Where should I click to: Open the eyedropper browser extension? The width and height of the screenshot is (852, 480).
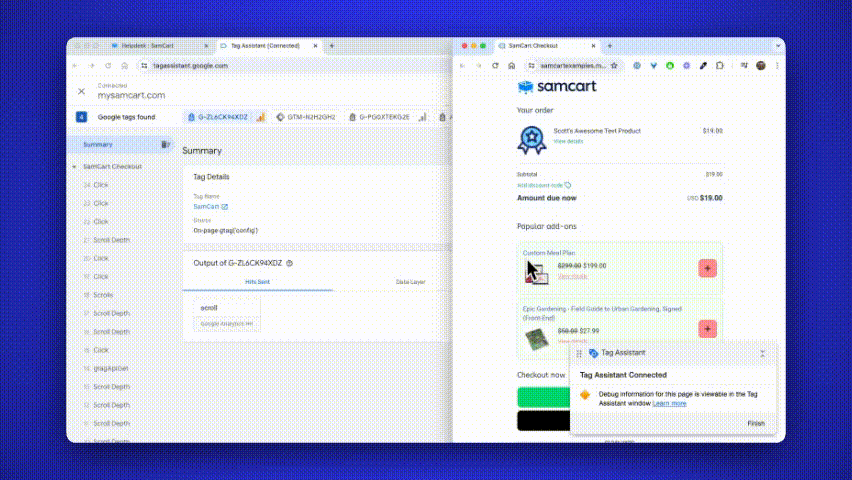(x=703, y=66)
